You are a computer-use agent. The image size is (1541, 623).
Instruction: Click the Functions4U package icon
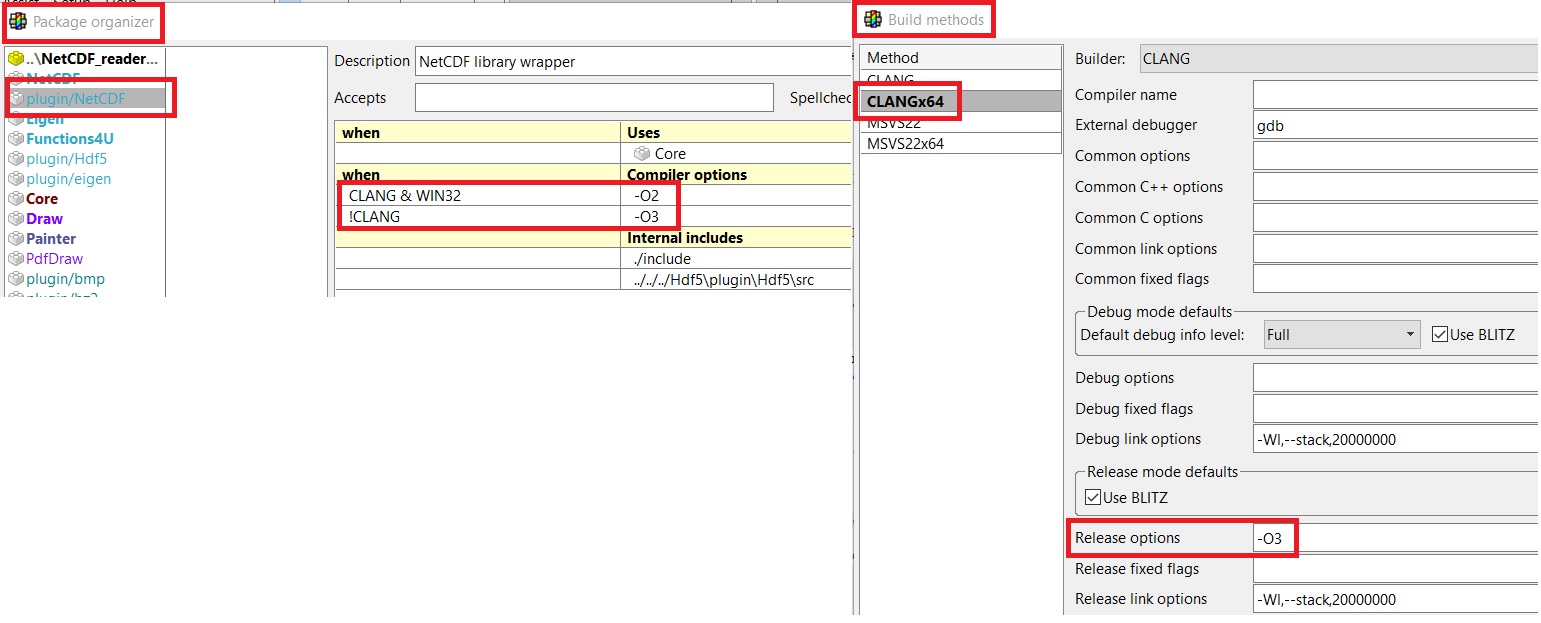(x=15, y=139)
